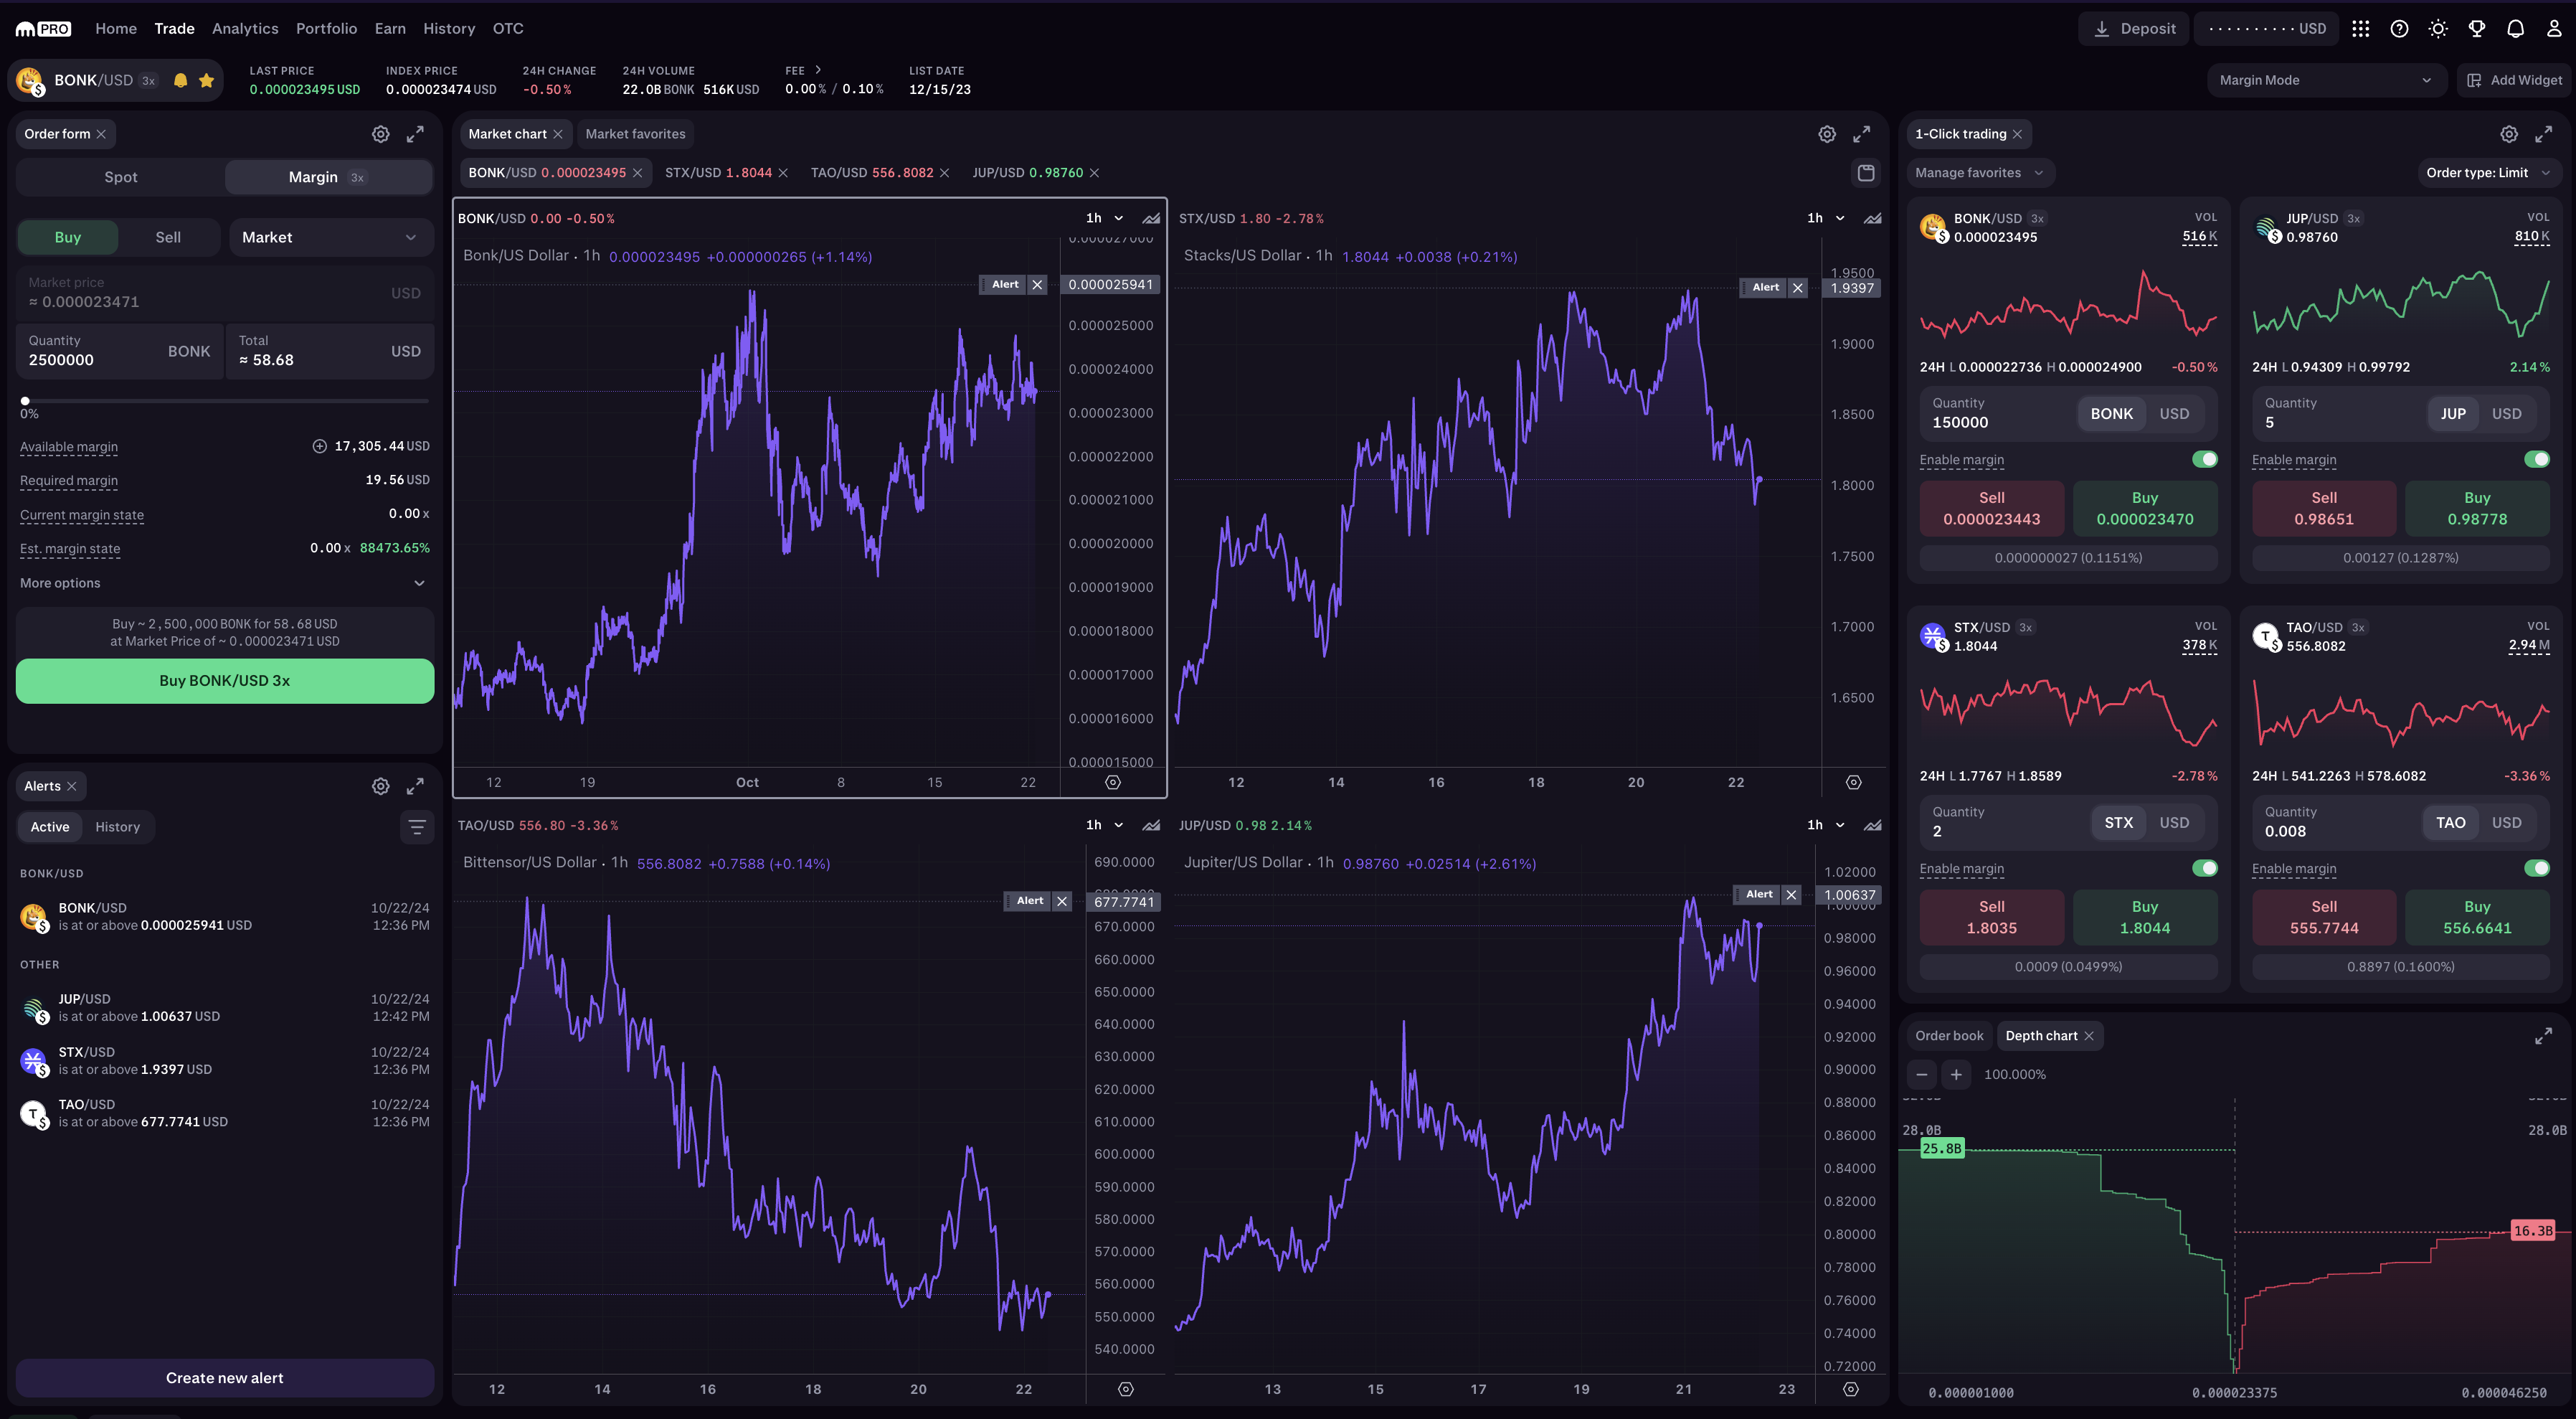Enable margin toggle on the STX card
This screenshot has height=1419, width=2576.
pos(2206,868)
